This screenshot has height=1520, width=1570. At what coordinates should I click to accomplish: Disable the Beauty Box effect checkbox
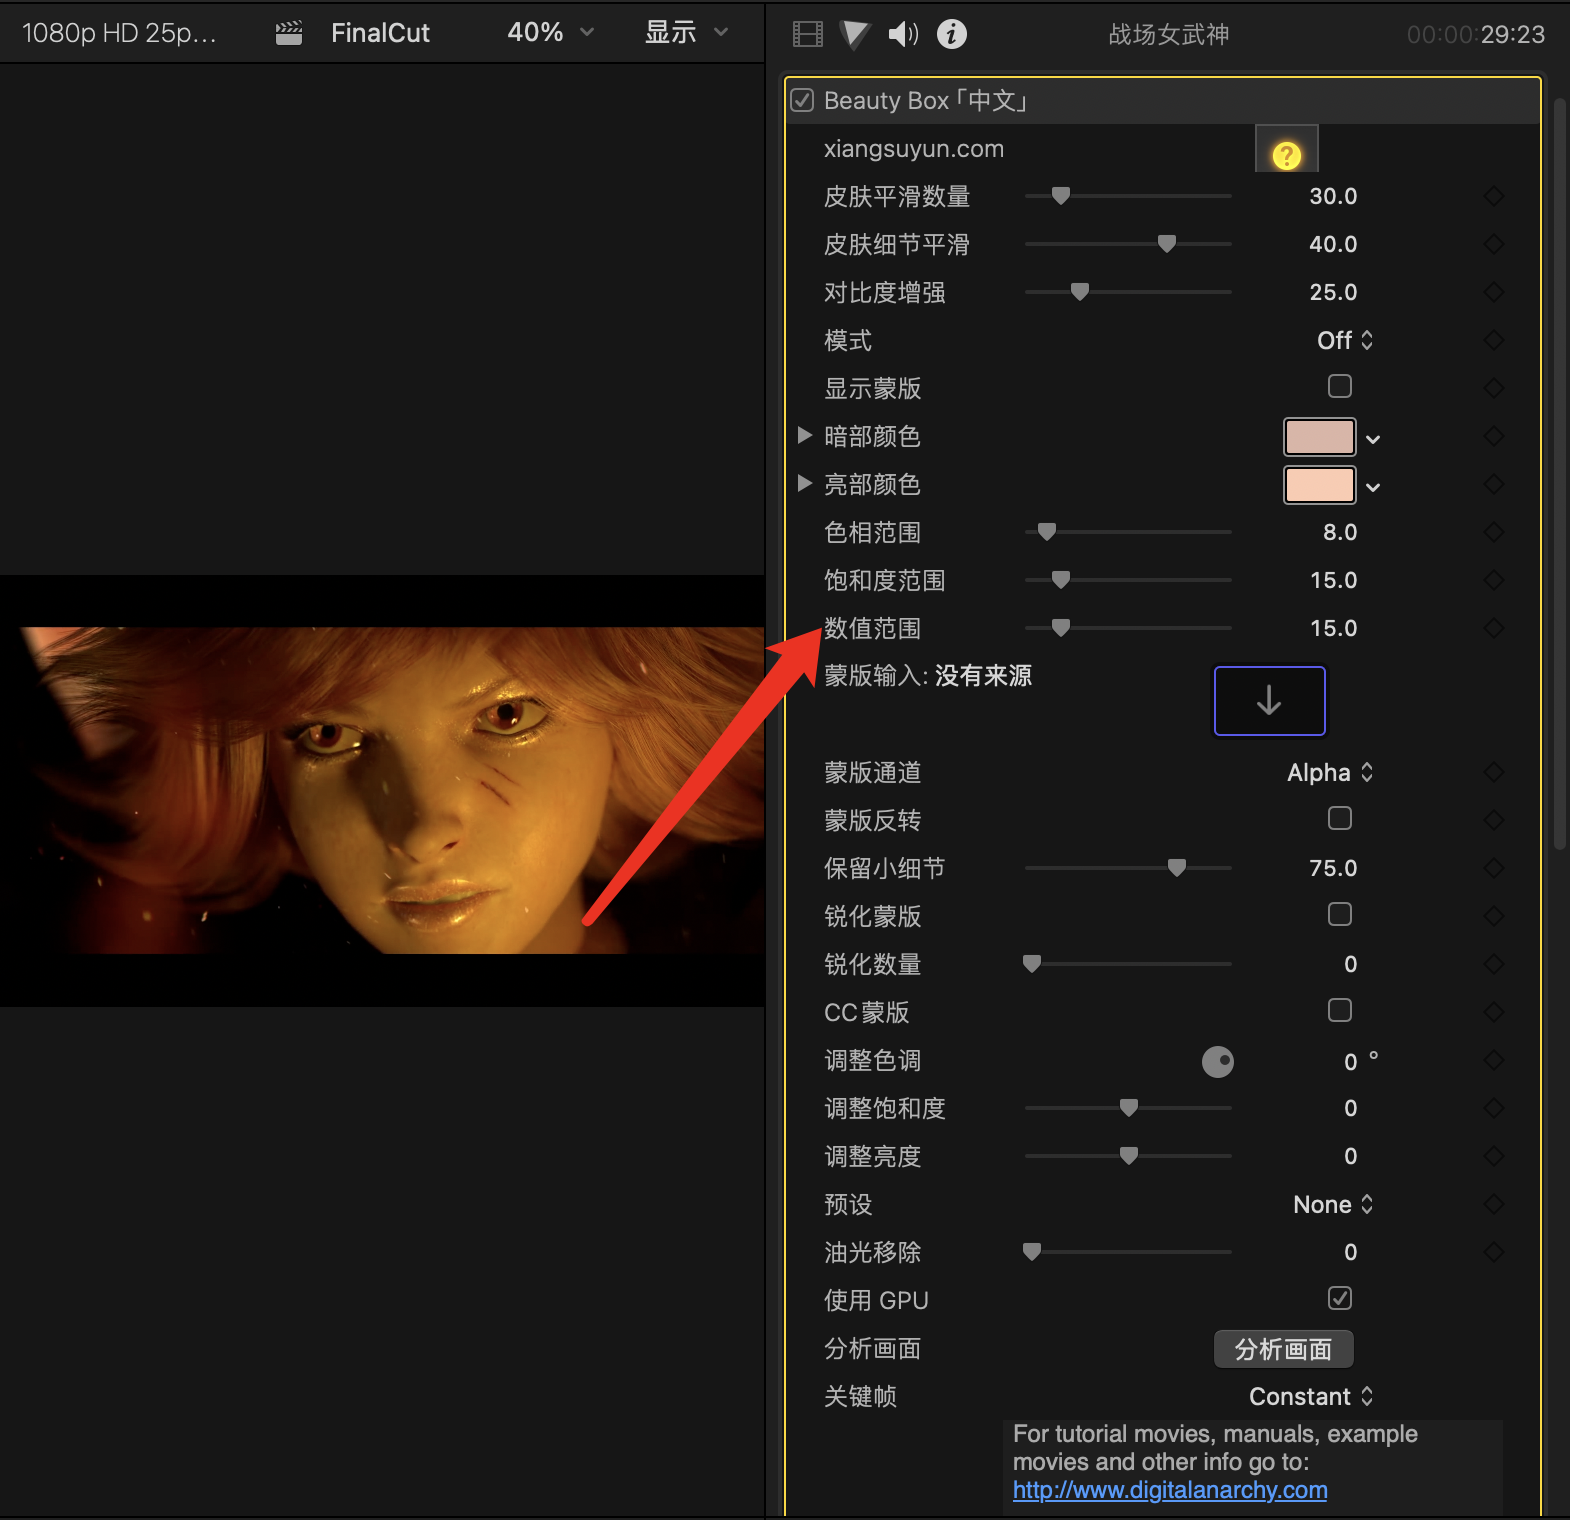802,100
